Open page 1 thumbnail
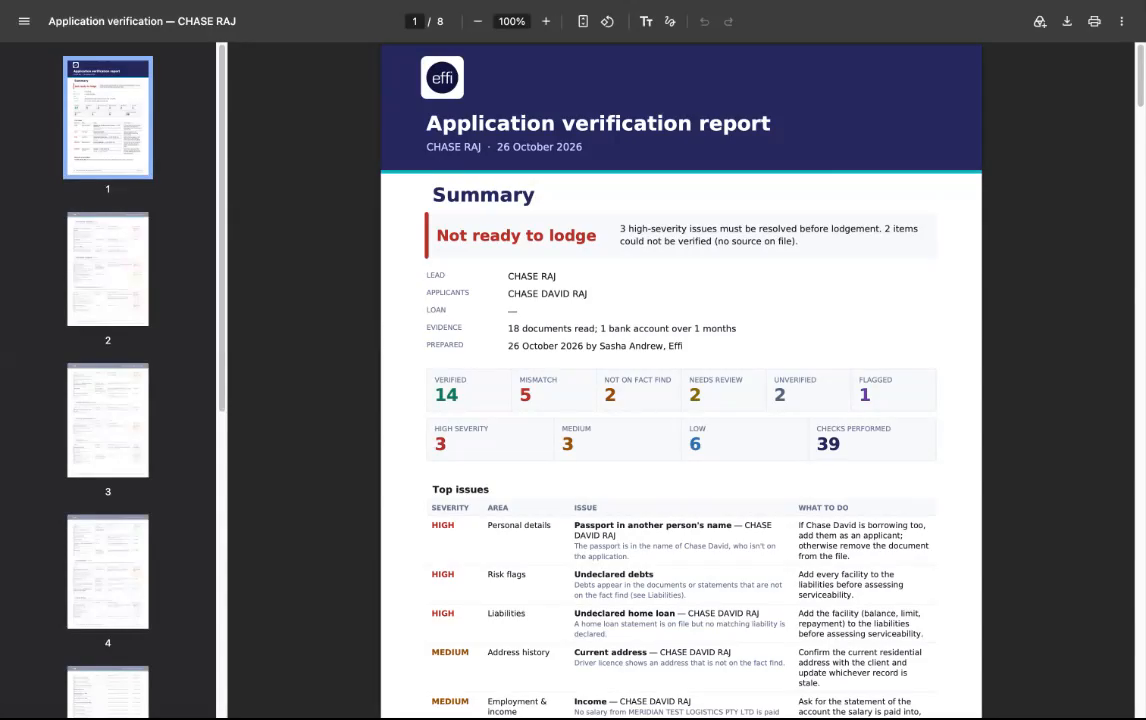The width and height of the screenshot is (1146, 720). (x=108, y=118)
